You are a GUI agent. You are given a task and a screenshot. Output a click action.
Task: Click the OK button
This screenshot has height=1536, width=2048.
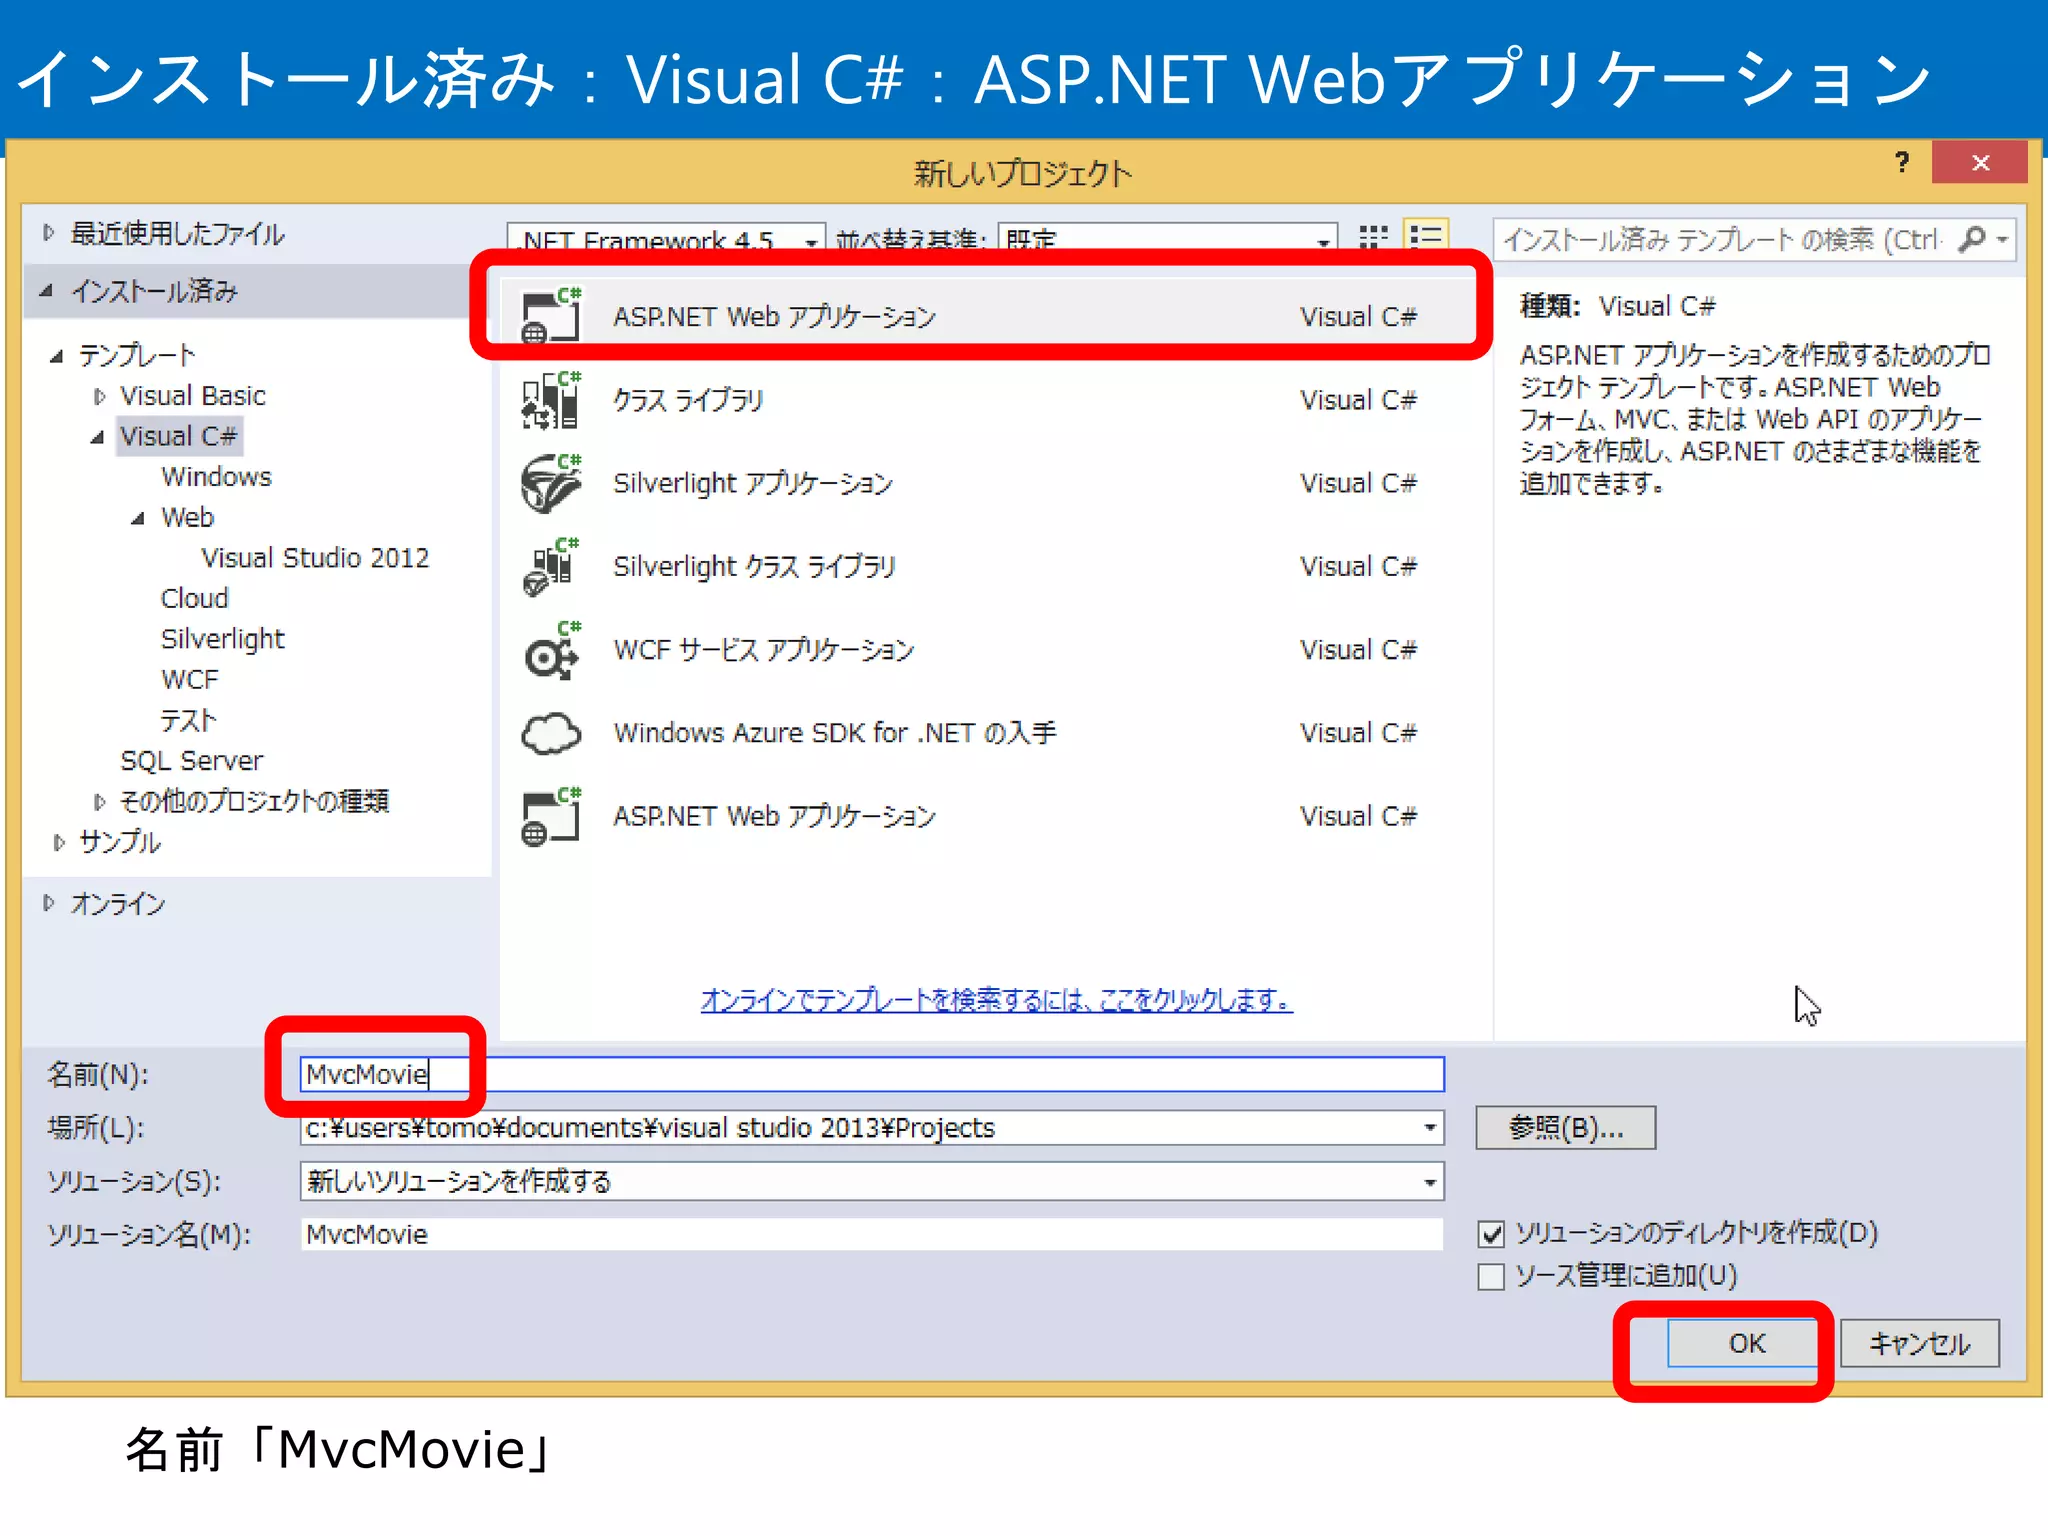(x=1746, y=1343)
